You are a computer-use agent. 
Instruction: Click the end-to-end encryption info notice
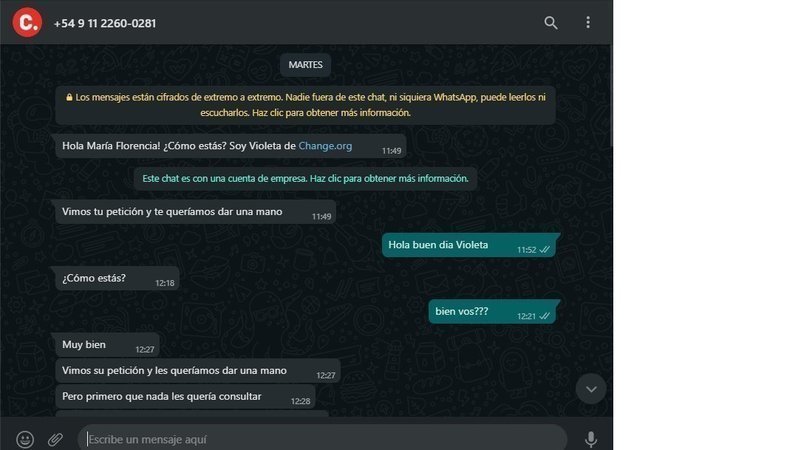(x=305, y=105)
